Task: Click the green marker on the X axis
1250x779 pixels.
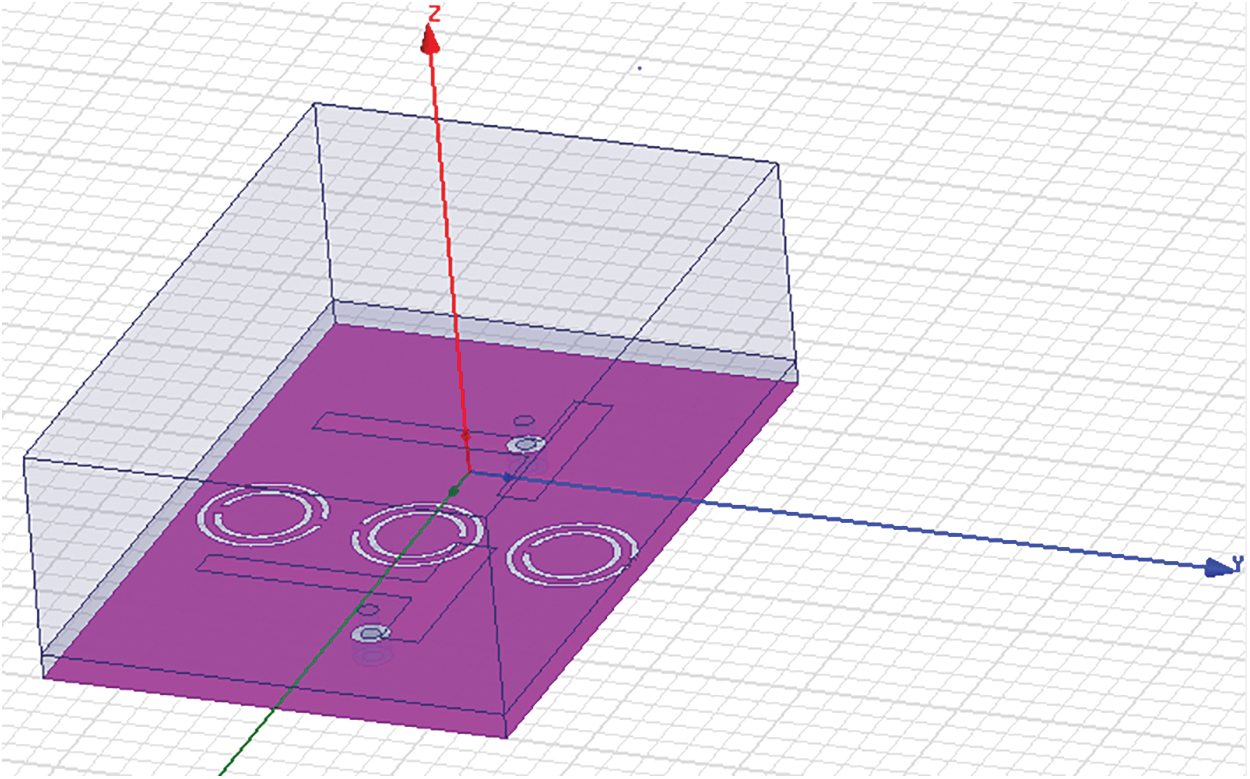Action: coord(454,490)
